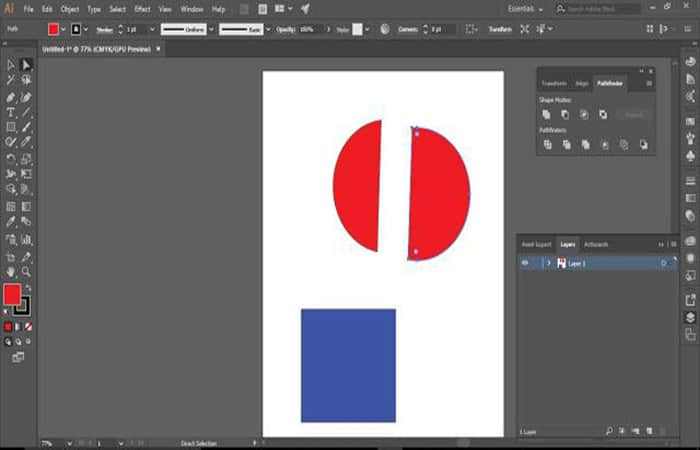The height and width of the screenshot is (450, 700).
Task: Select the Zoom tool
Action: tap(26, 272)
